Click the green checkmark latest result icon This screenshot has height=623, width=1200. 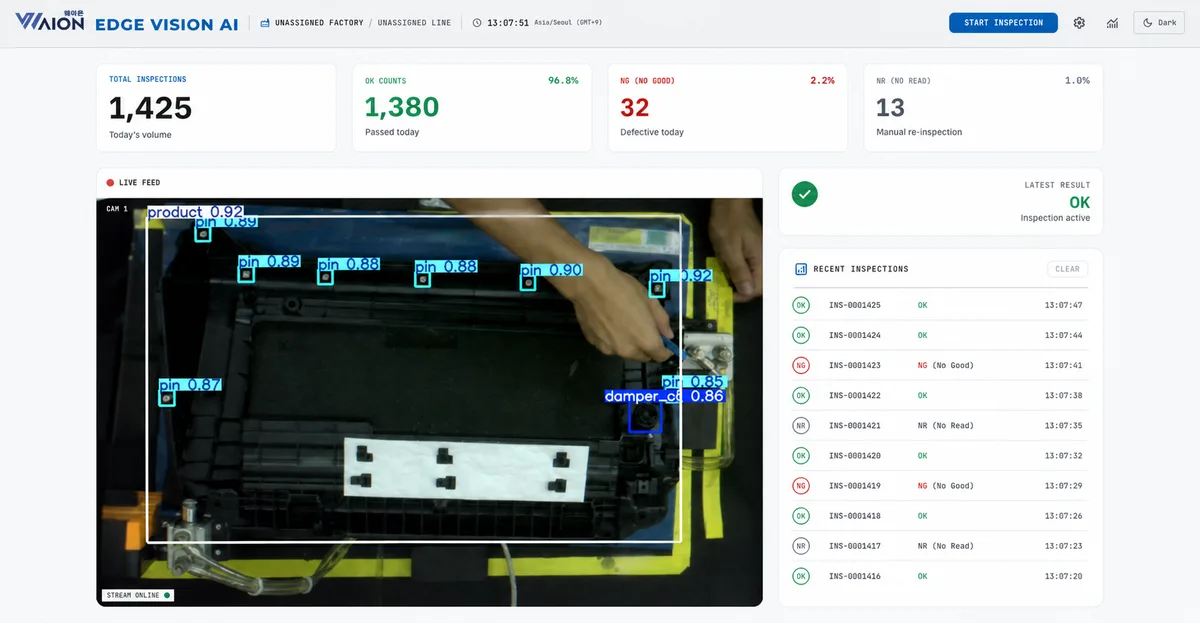tap(805, 194)
